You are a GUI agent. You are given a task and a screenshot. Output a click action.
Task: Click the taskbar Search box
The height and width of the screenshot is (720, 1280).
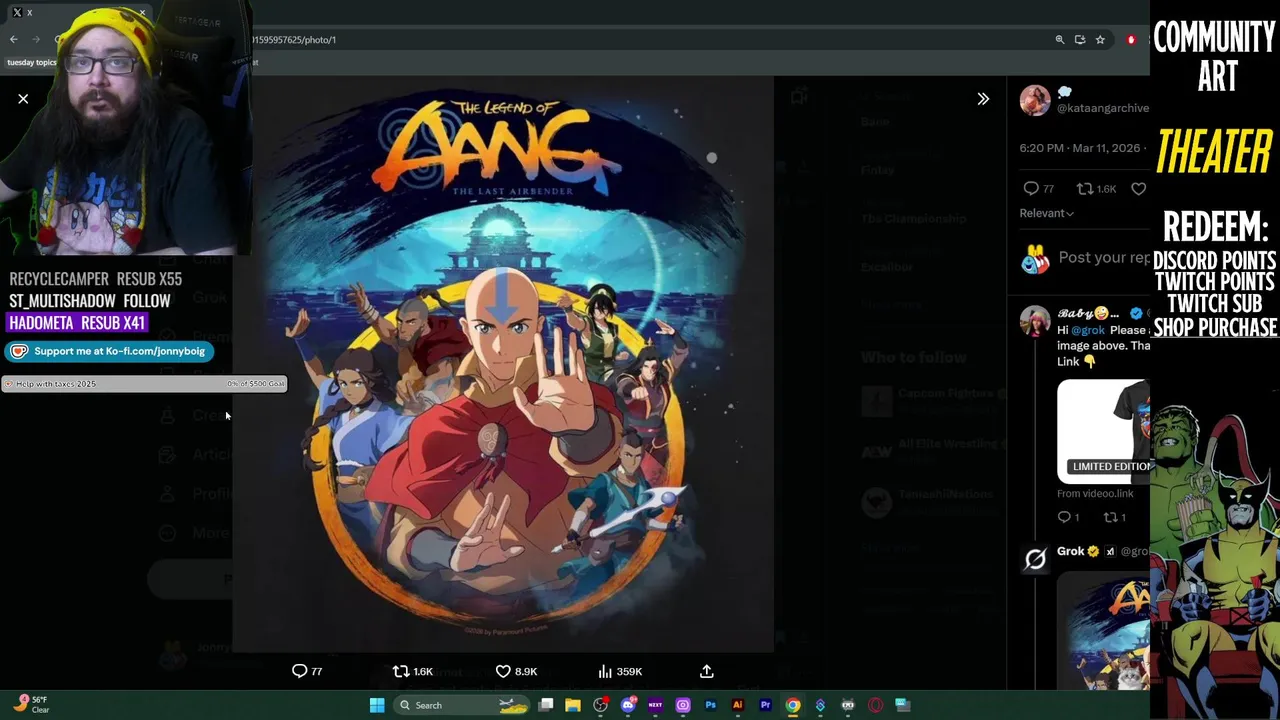pyautogui.click(x=462, y=705)
